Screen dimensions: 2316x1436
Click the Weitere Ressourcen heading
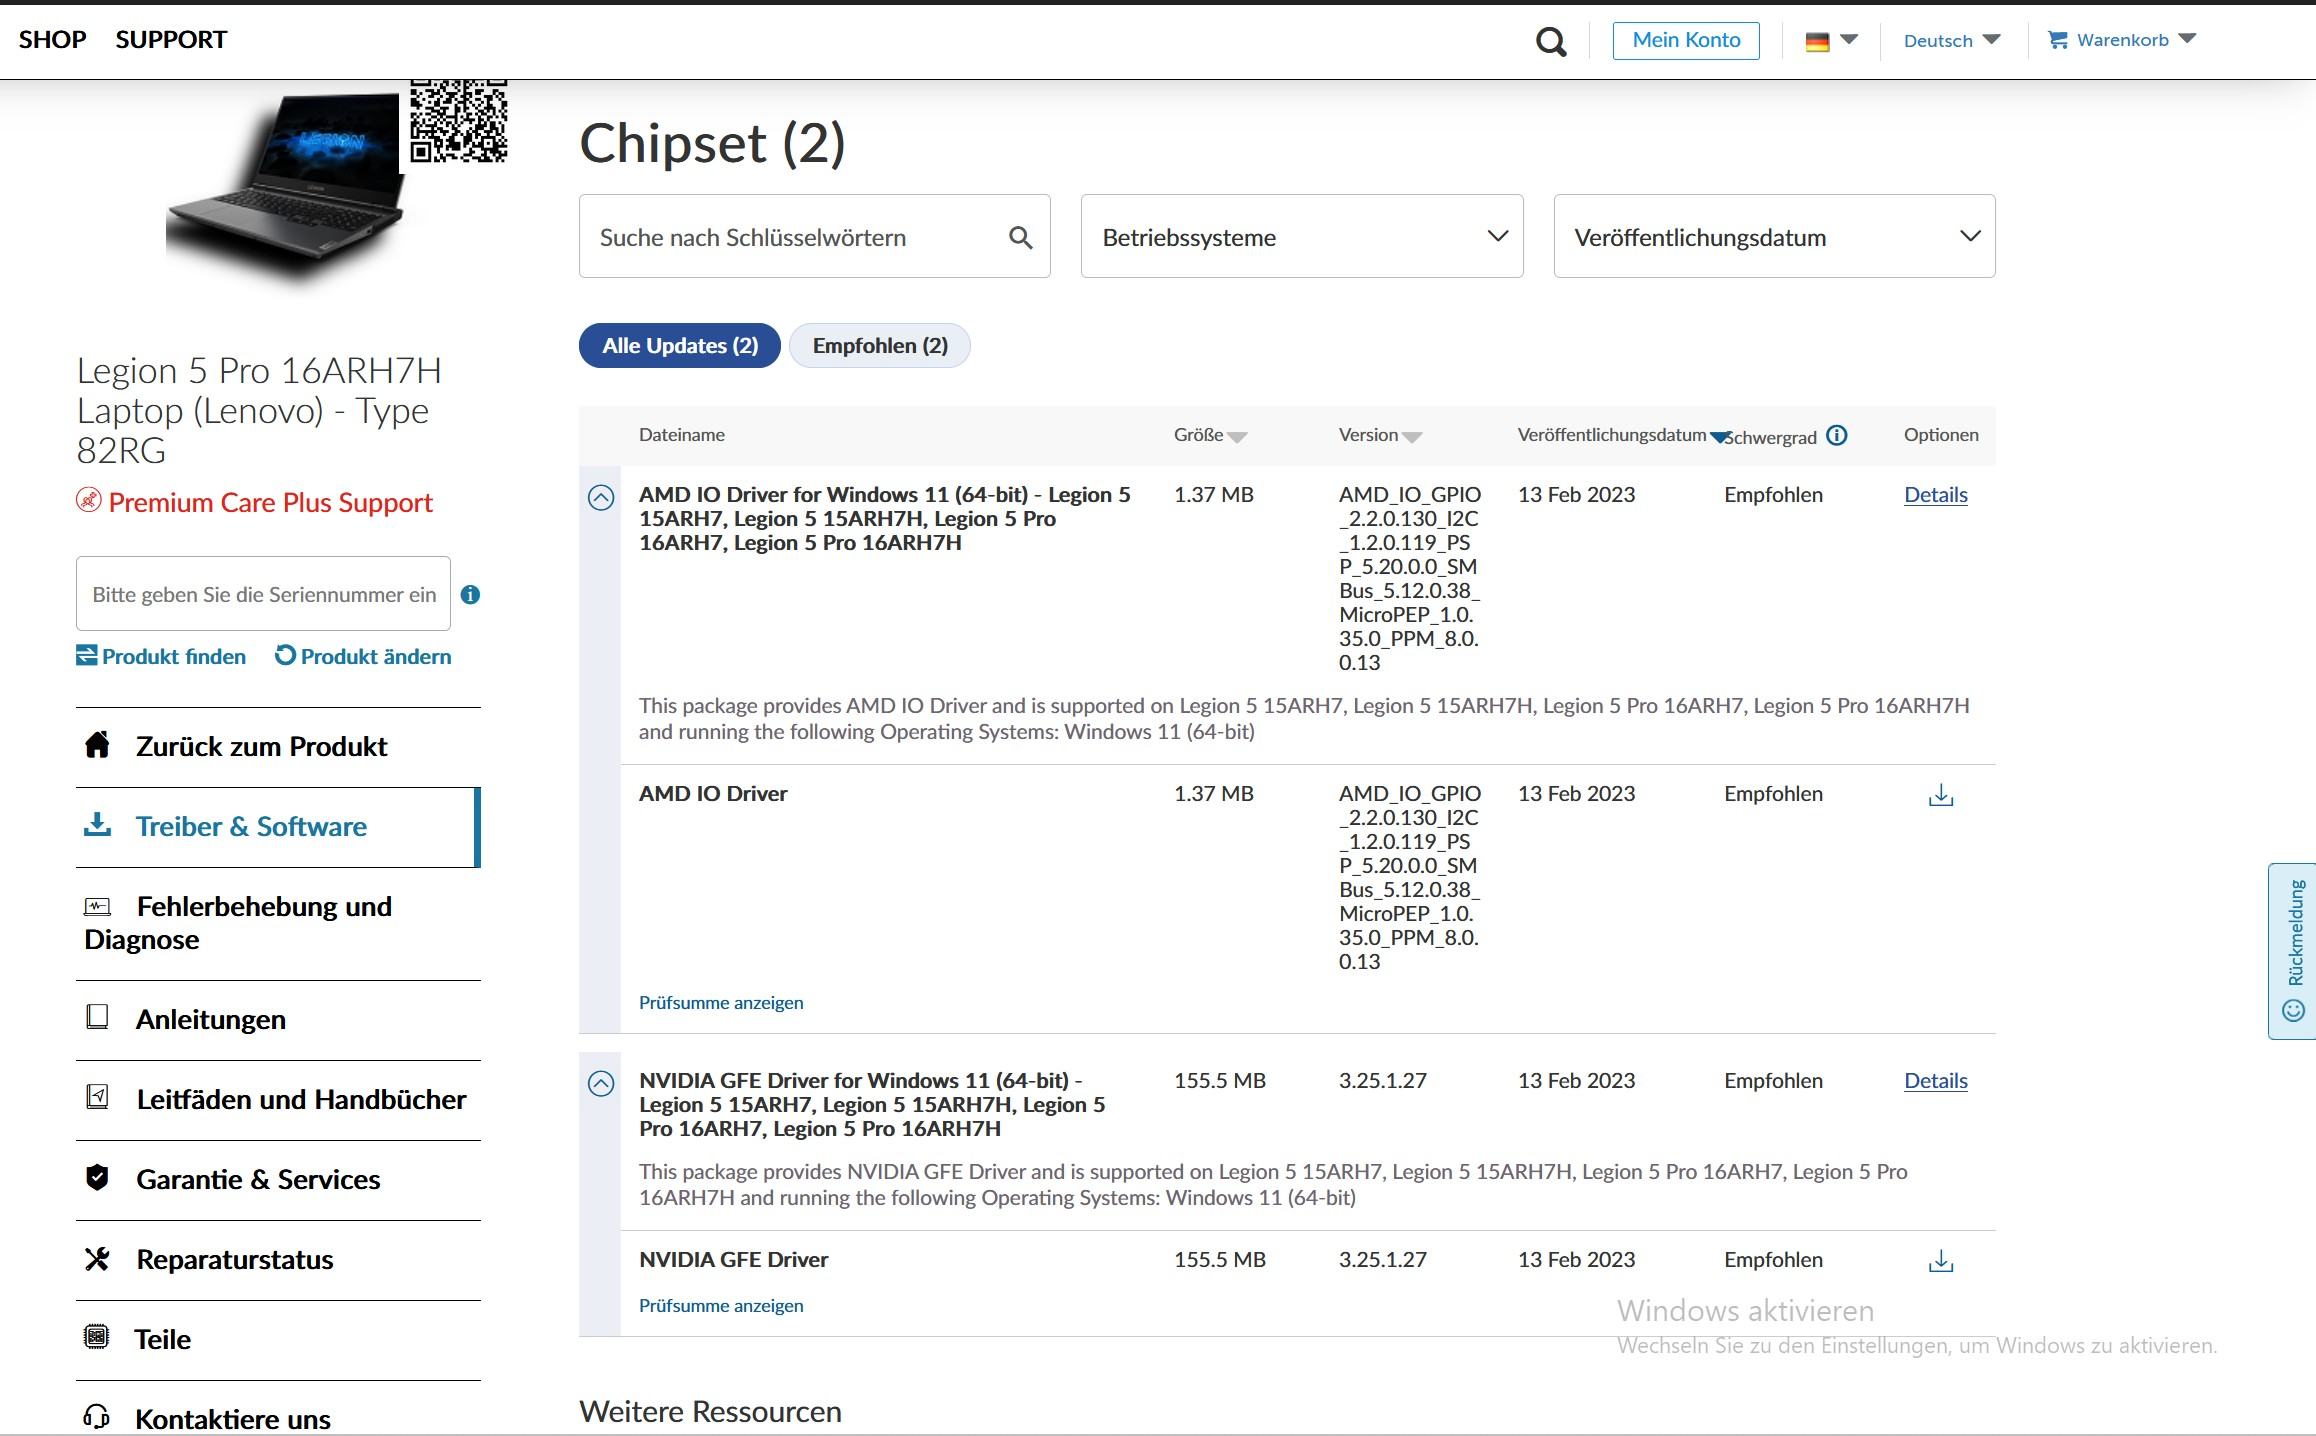tap(710, 1412)
